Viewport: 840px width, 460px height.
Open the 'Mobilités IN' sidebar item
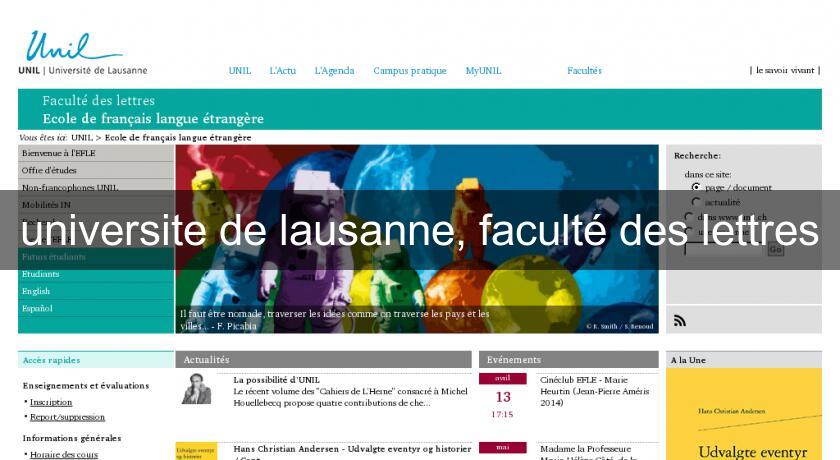point(96,205)
